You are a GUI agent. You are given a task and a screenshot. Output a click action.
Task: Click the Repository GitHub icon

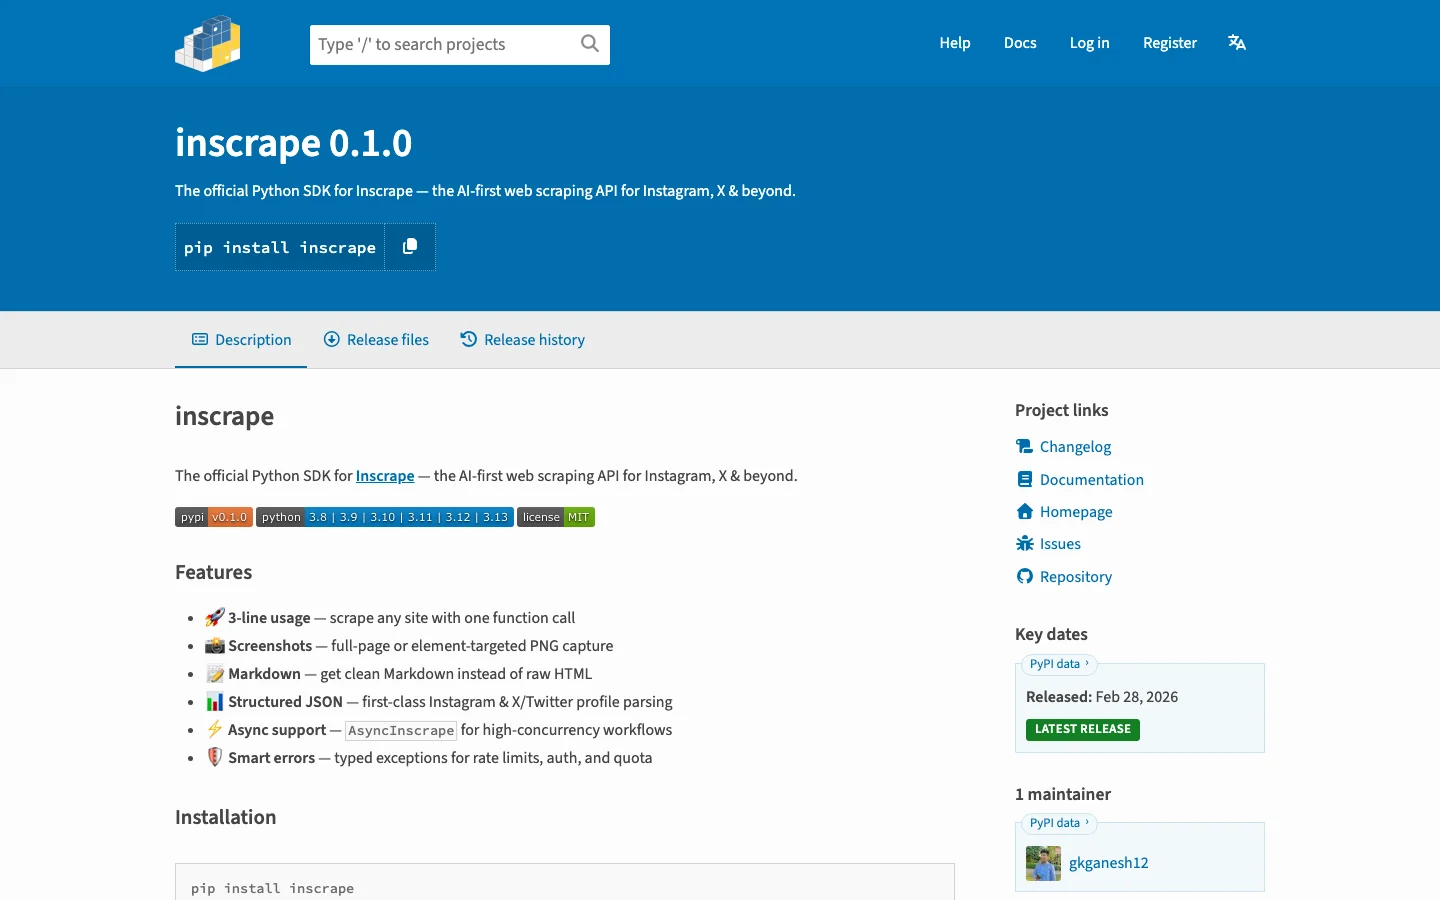(x=1024, y=577)
